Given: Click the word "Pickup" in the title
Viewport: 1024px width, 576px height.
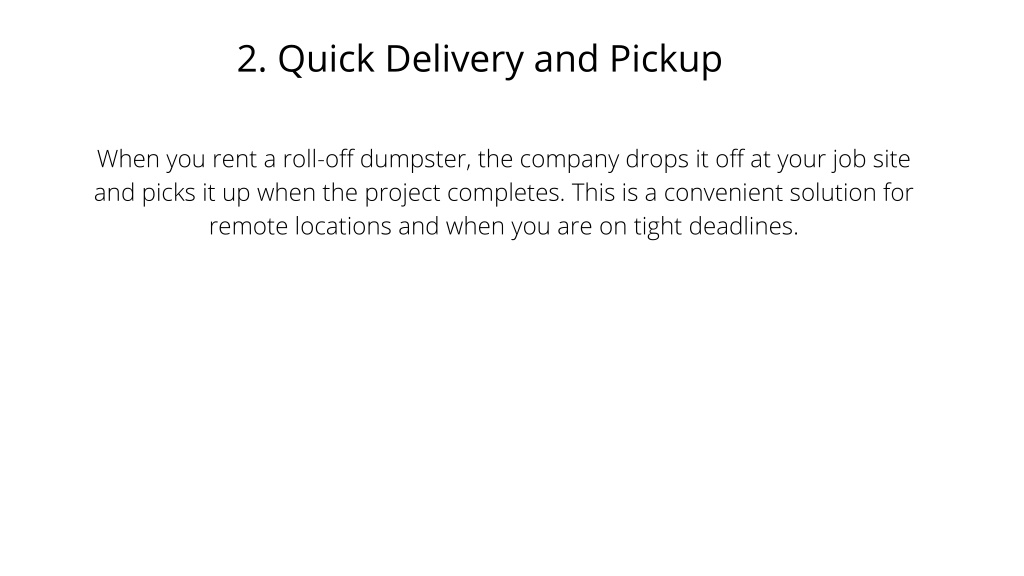Looking at the screenshot, I should click(x=666, y=60).
